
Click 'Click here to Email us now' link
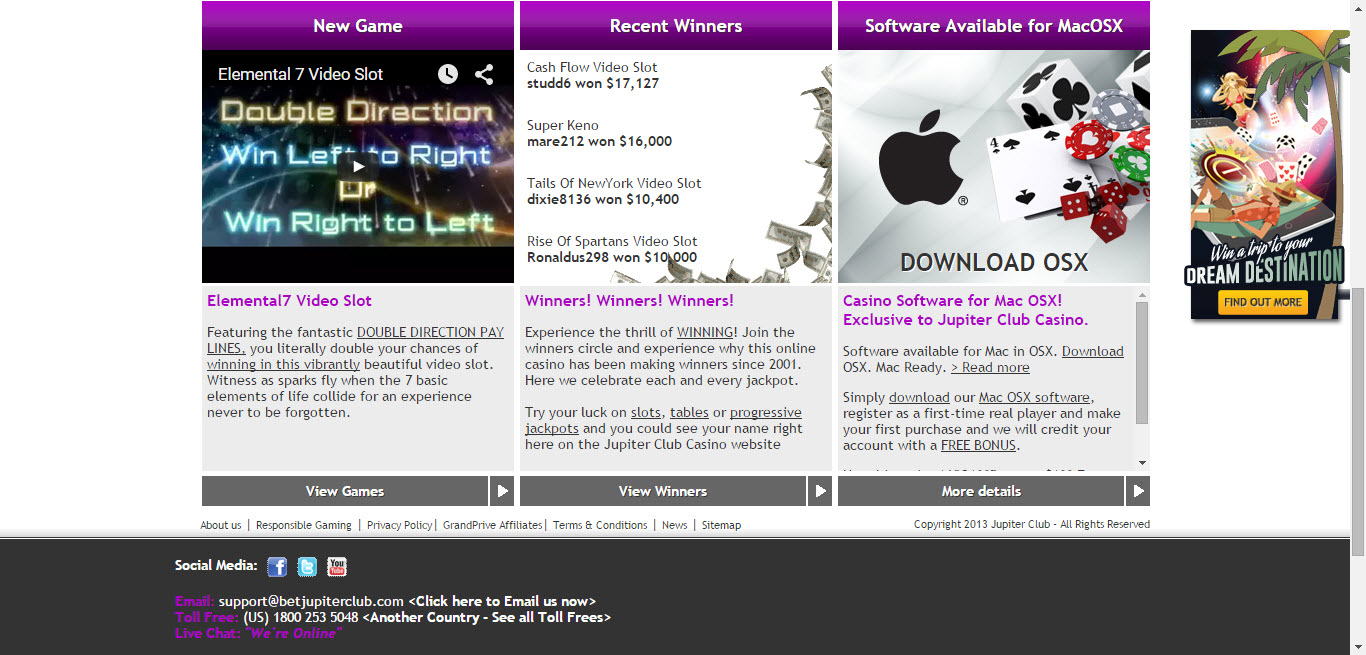(x=502, y=601)
